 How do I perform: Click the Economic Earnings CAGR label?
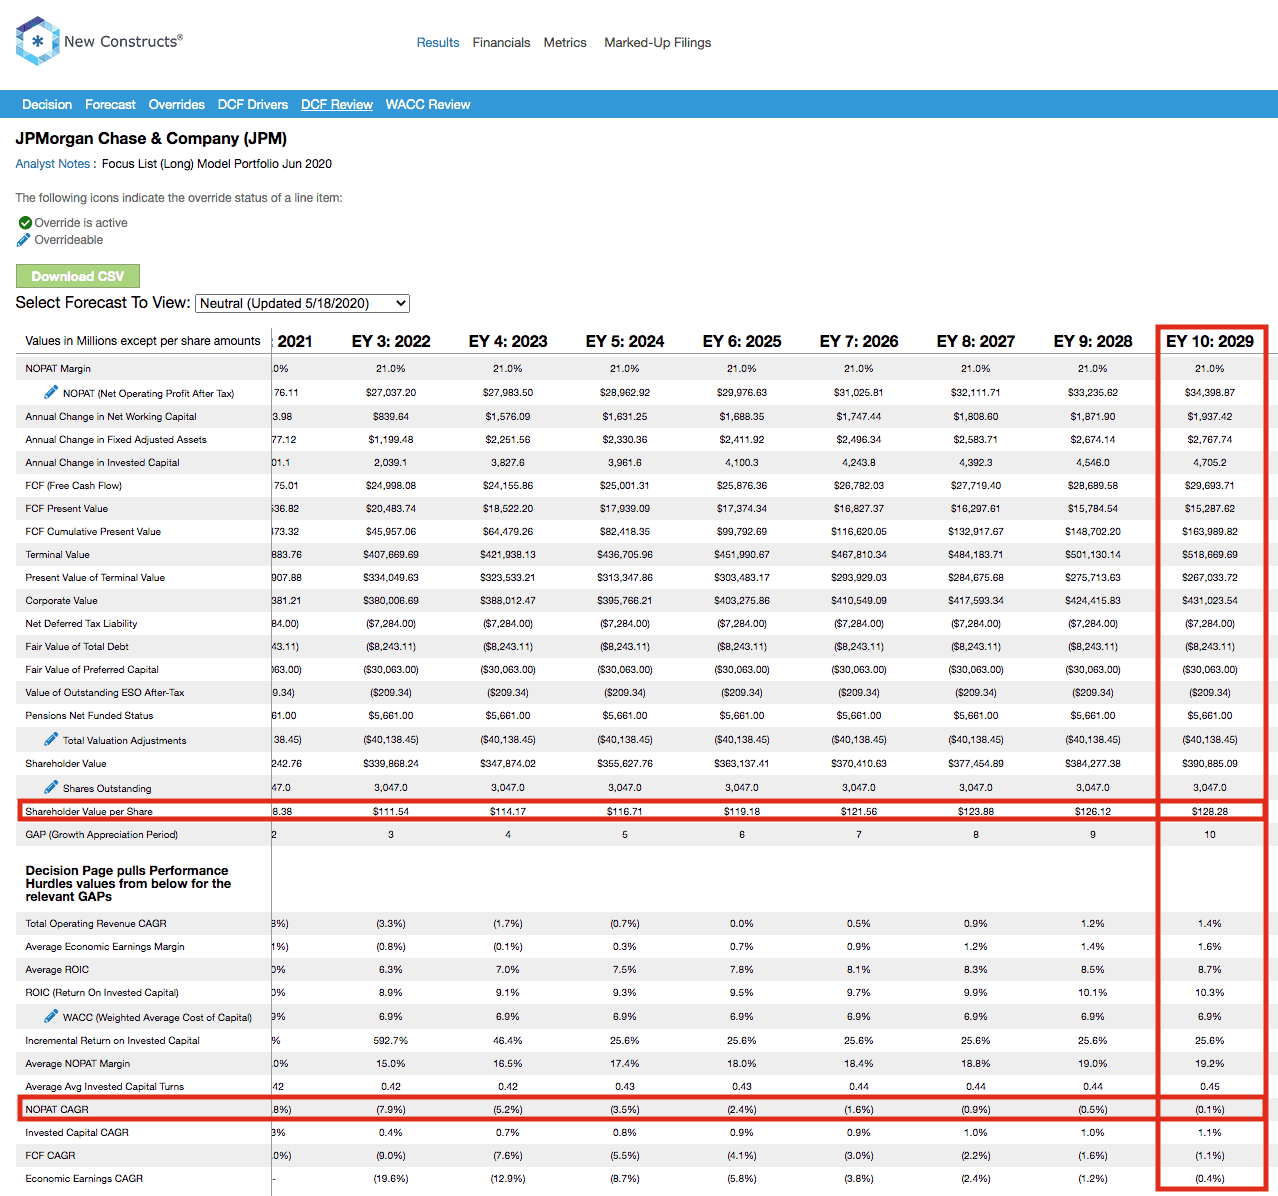pyautogui.click(x=84, y=1178)
